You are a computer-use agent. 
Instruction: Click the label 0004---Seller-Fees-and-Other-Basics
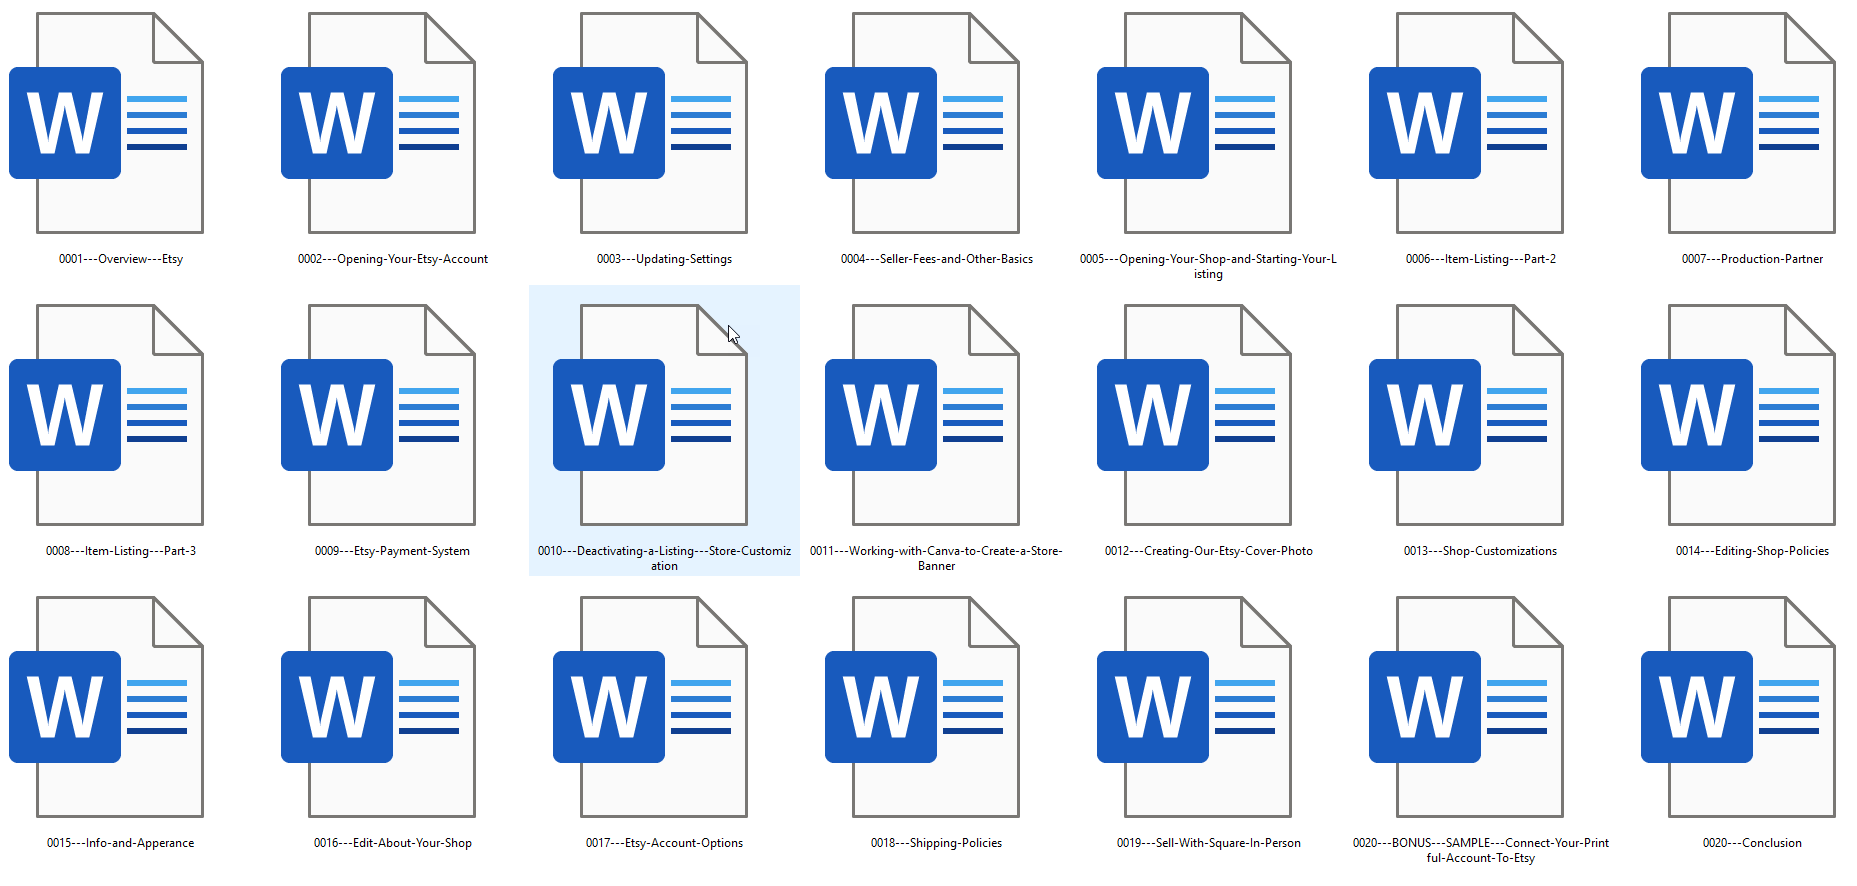937,259
